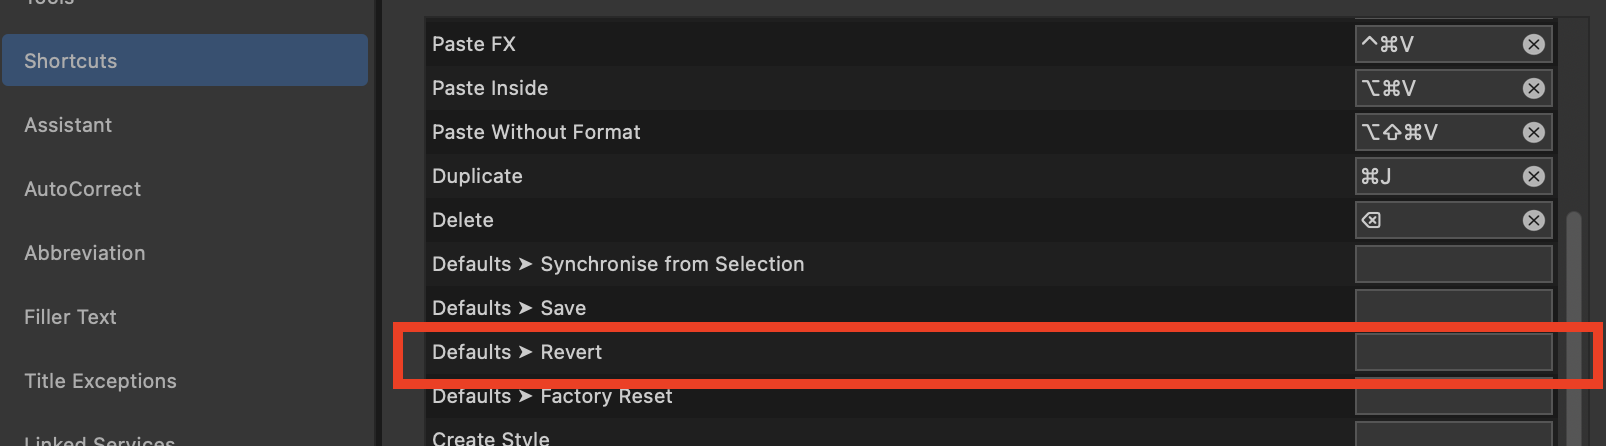Viewport: 1606px width, 446px height.
Task: Open the Filler Text section
Action: pos(70,317)
